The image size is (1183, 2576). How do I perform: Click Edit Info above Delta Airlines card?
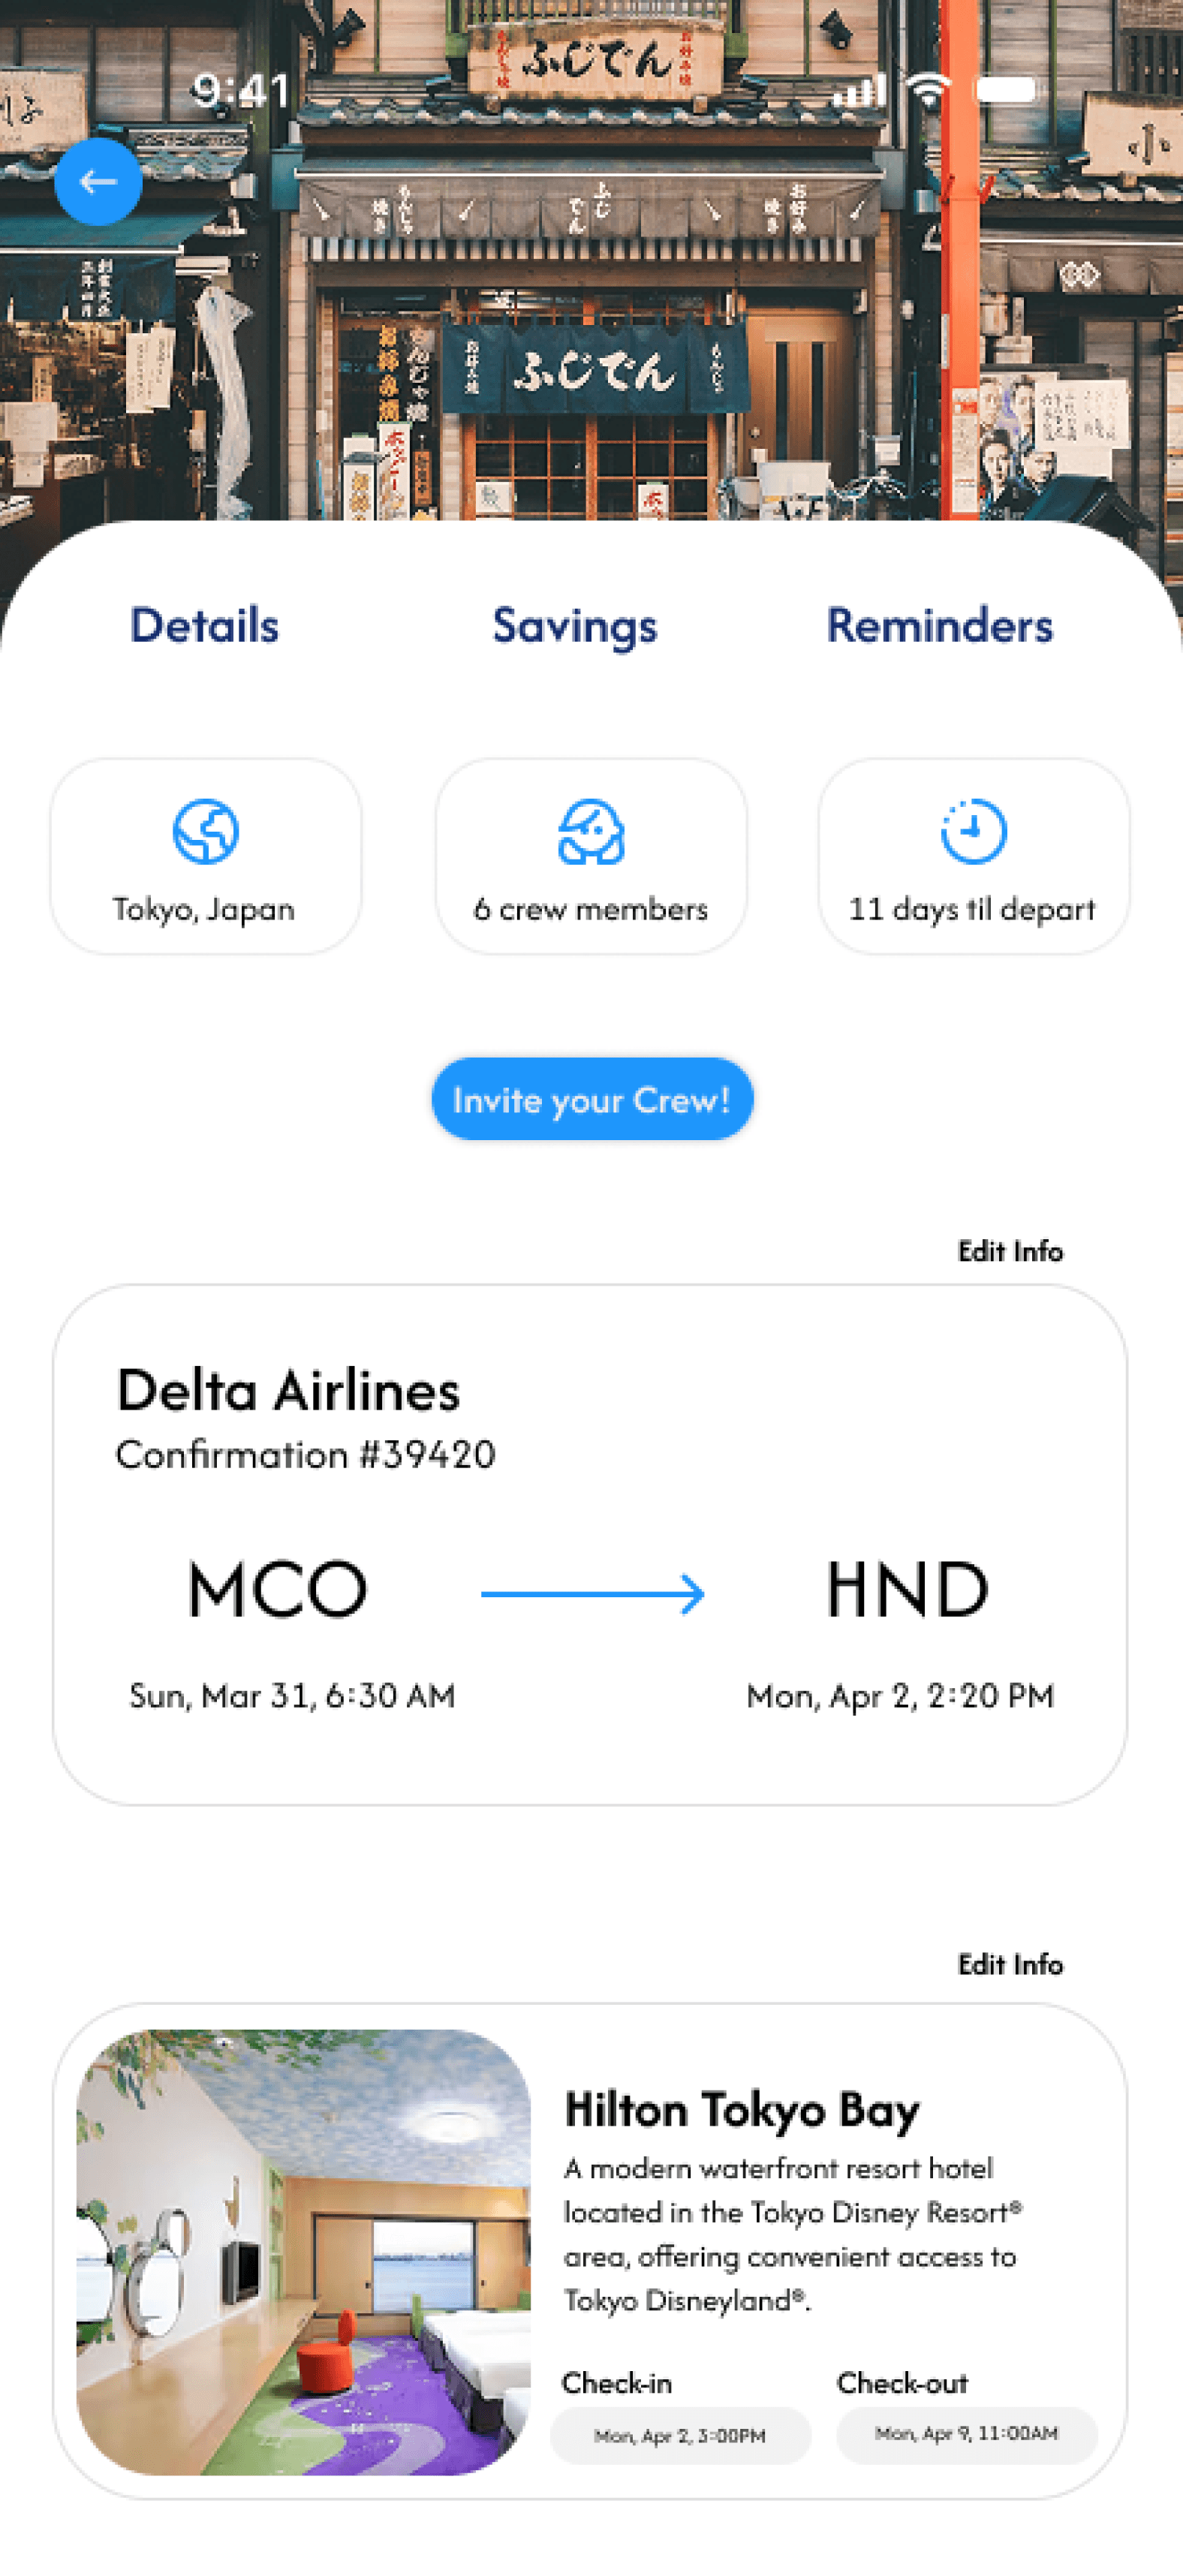[1010, 1251]
